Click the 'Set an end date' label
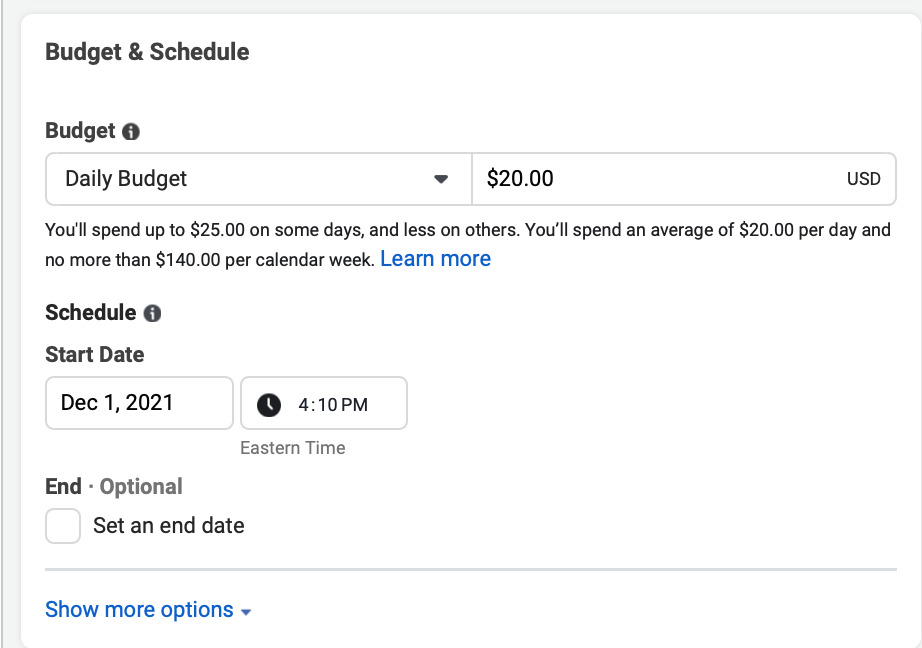922x648 pixels. click(x=168, y=526)
